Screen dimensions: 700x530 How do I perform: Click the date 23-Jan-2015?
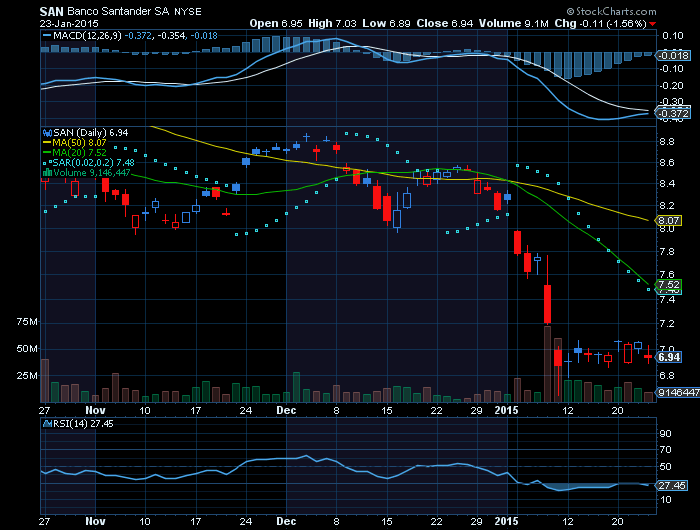69,24
